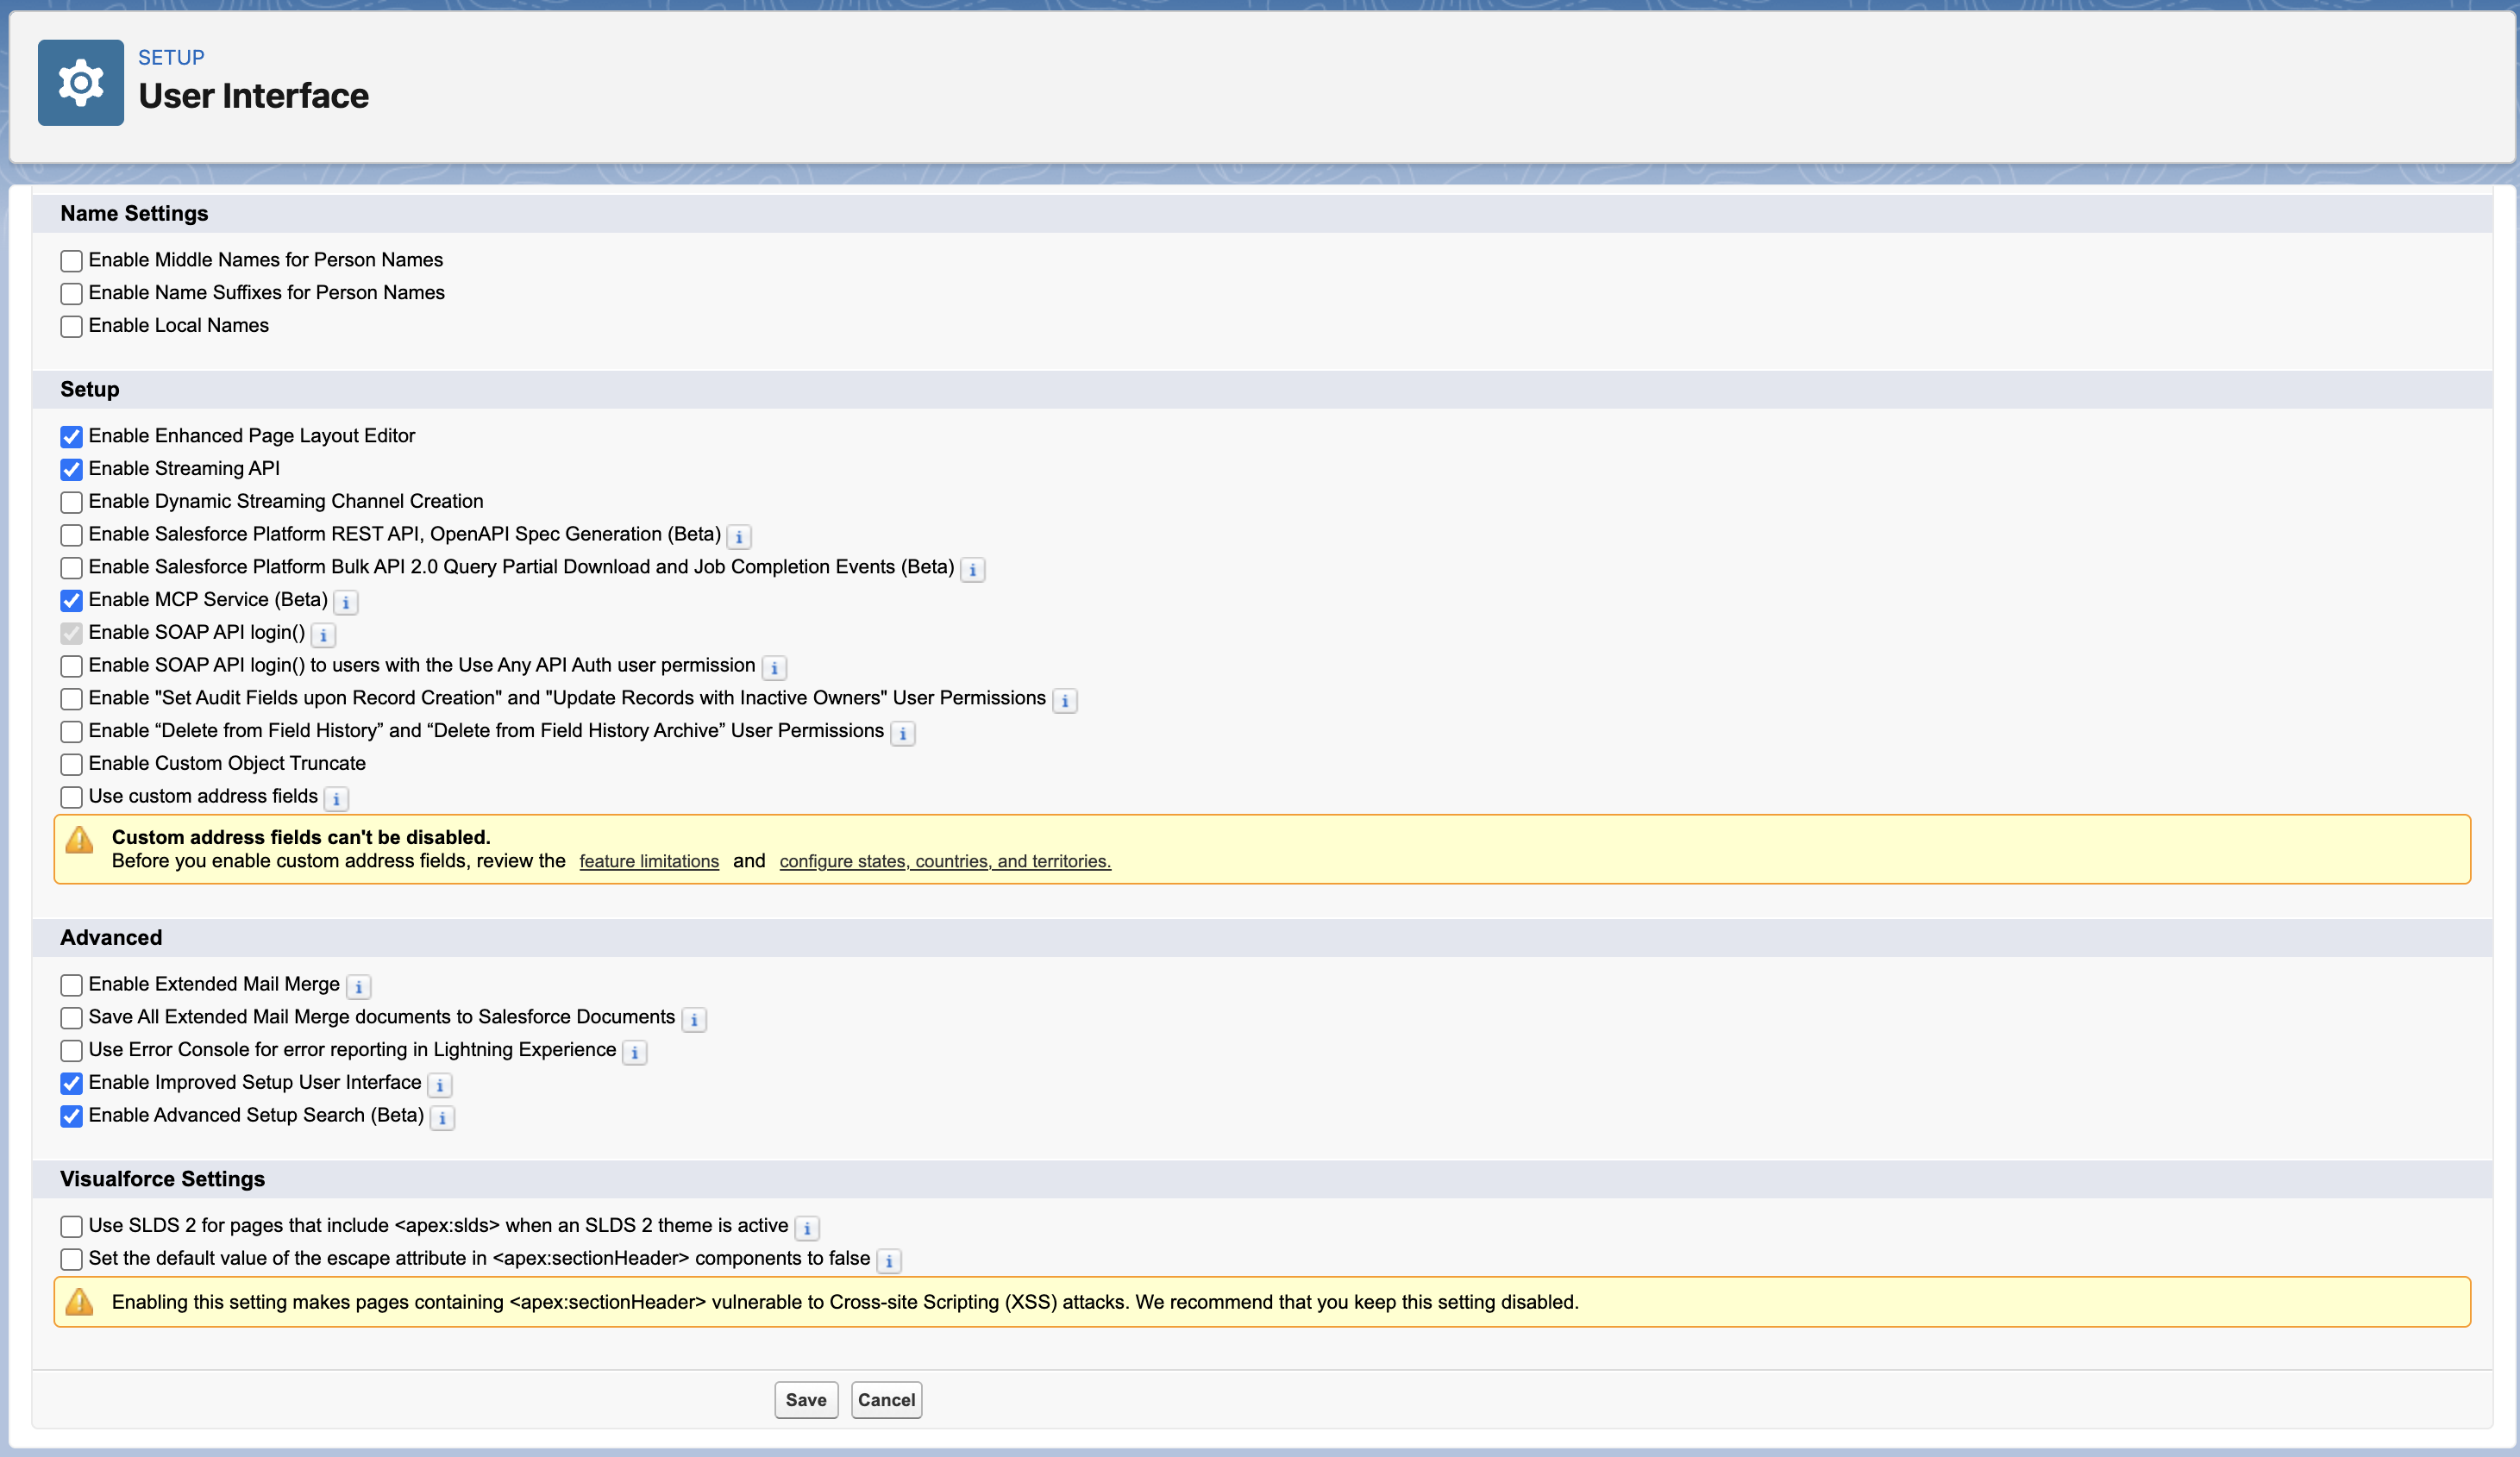2520x1457 pixels.
Task: Open configure states, countries, and territories link
Action: pos(945,861)
